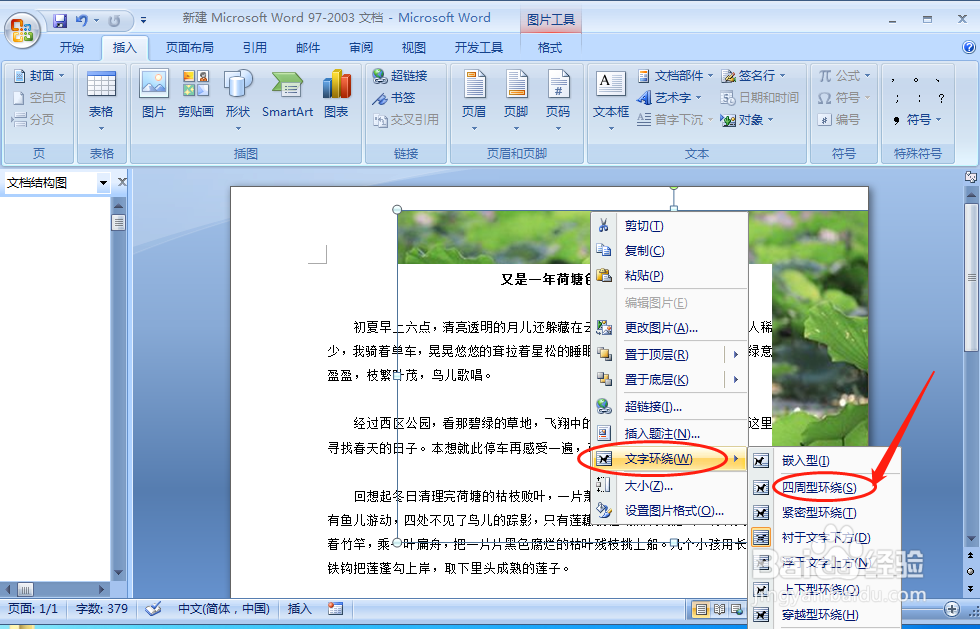This screenshot has width=980, height=629.
Task: Toggle insert/overtype mode in status bar
Action: [299, 609]
